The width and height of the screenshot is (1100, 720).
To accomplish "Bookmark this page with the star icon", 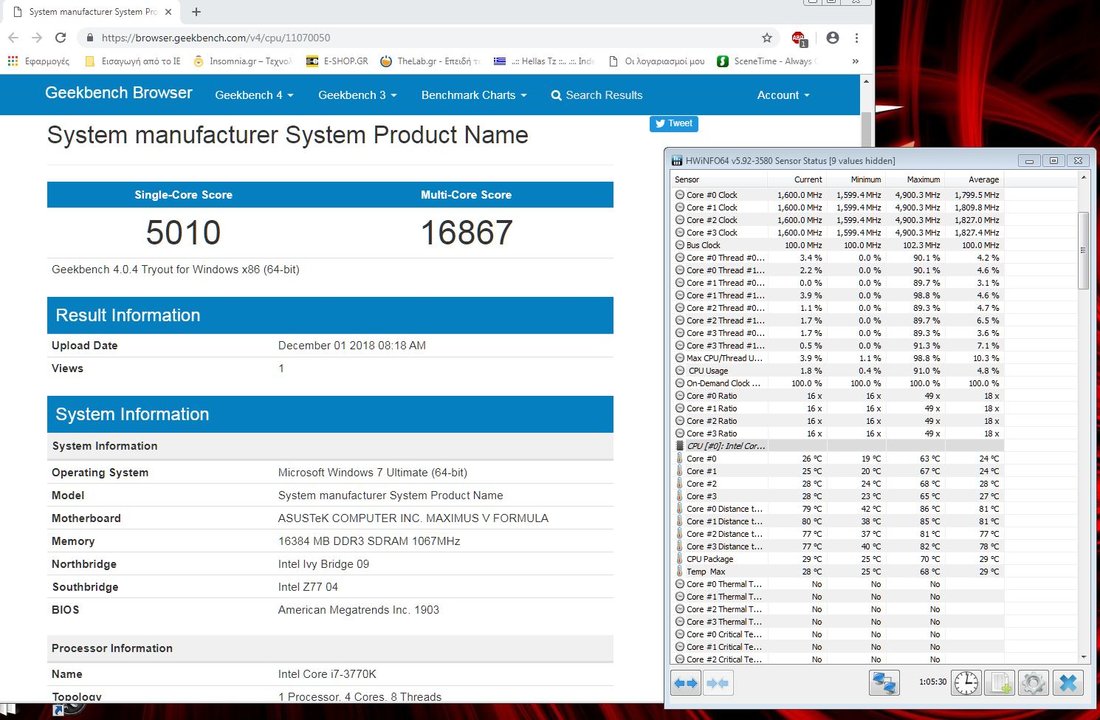I will (x=767, y=38).
